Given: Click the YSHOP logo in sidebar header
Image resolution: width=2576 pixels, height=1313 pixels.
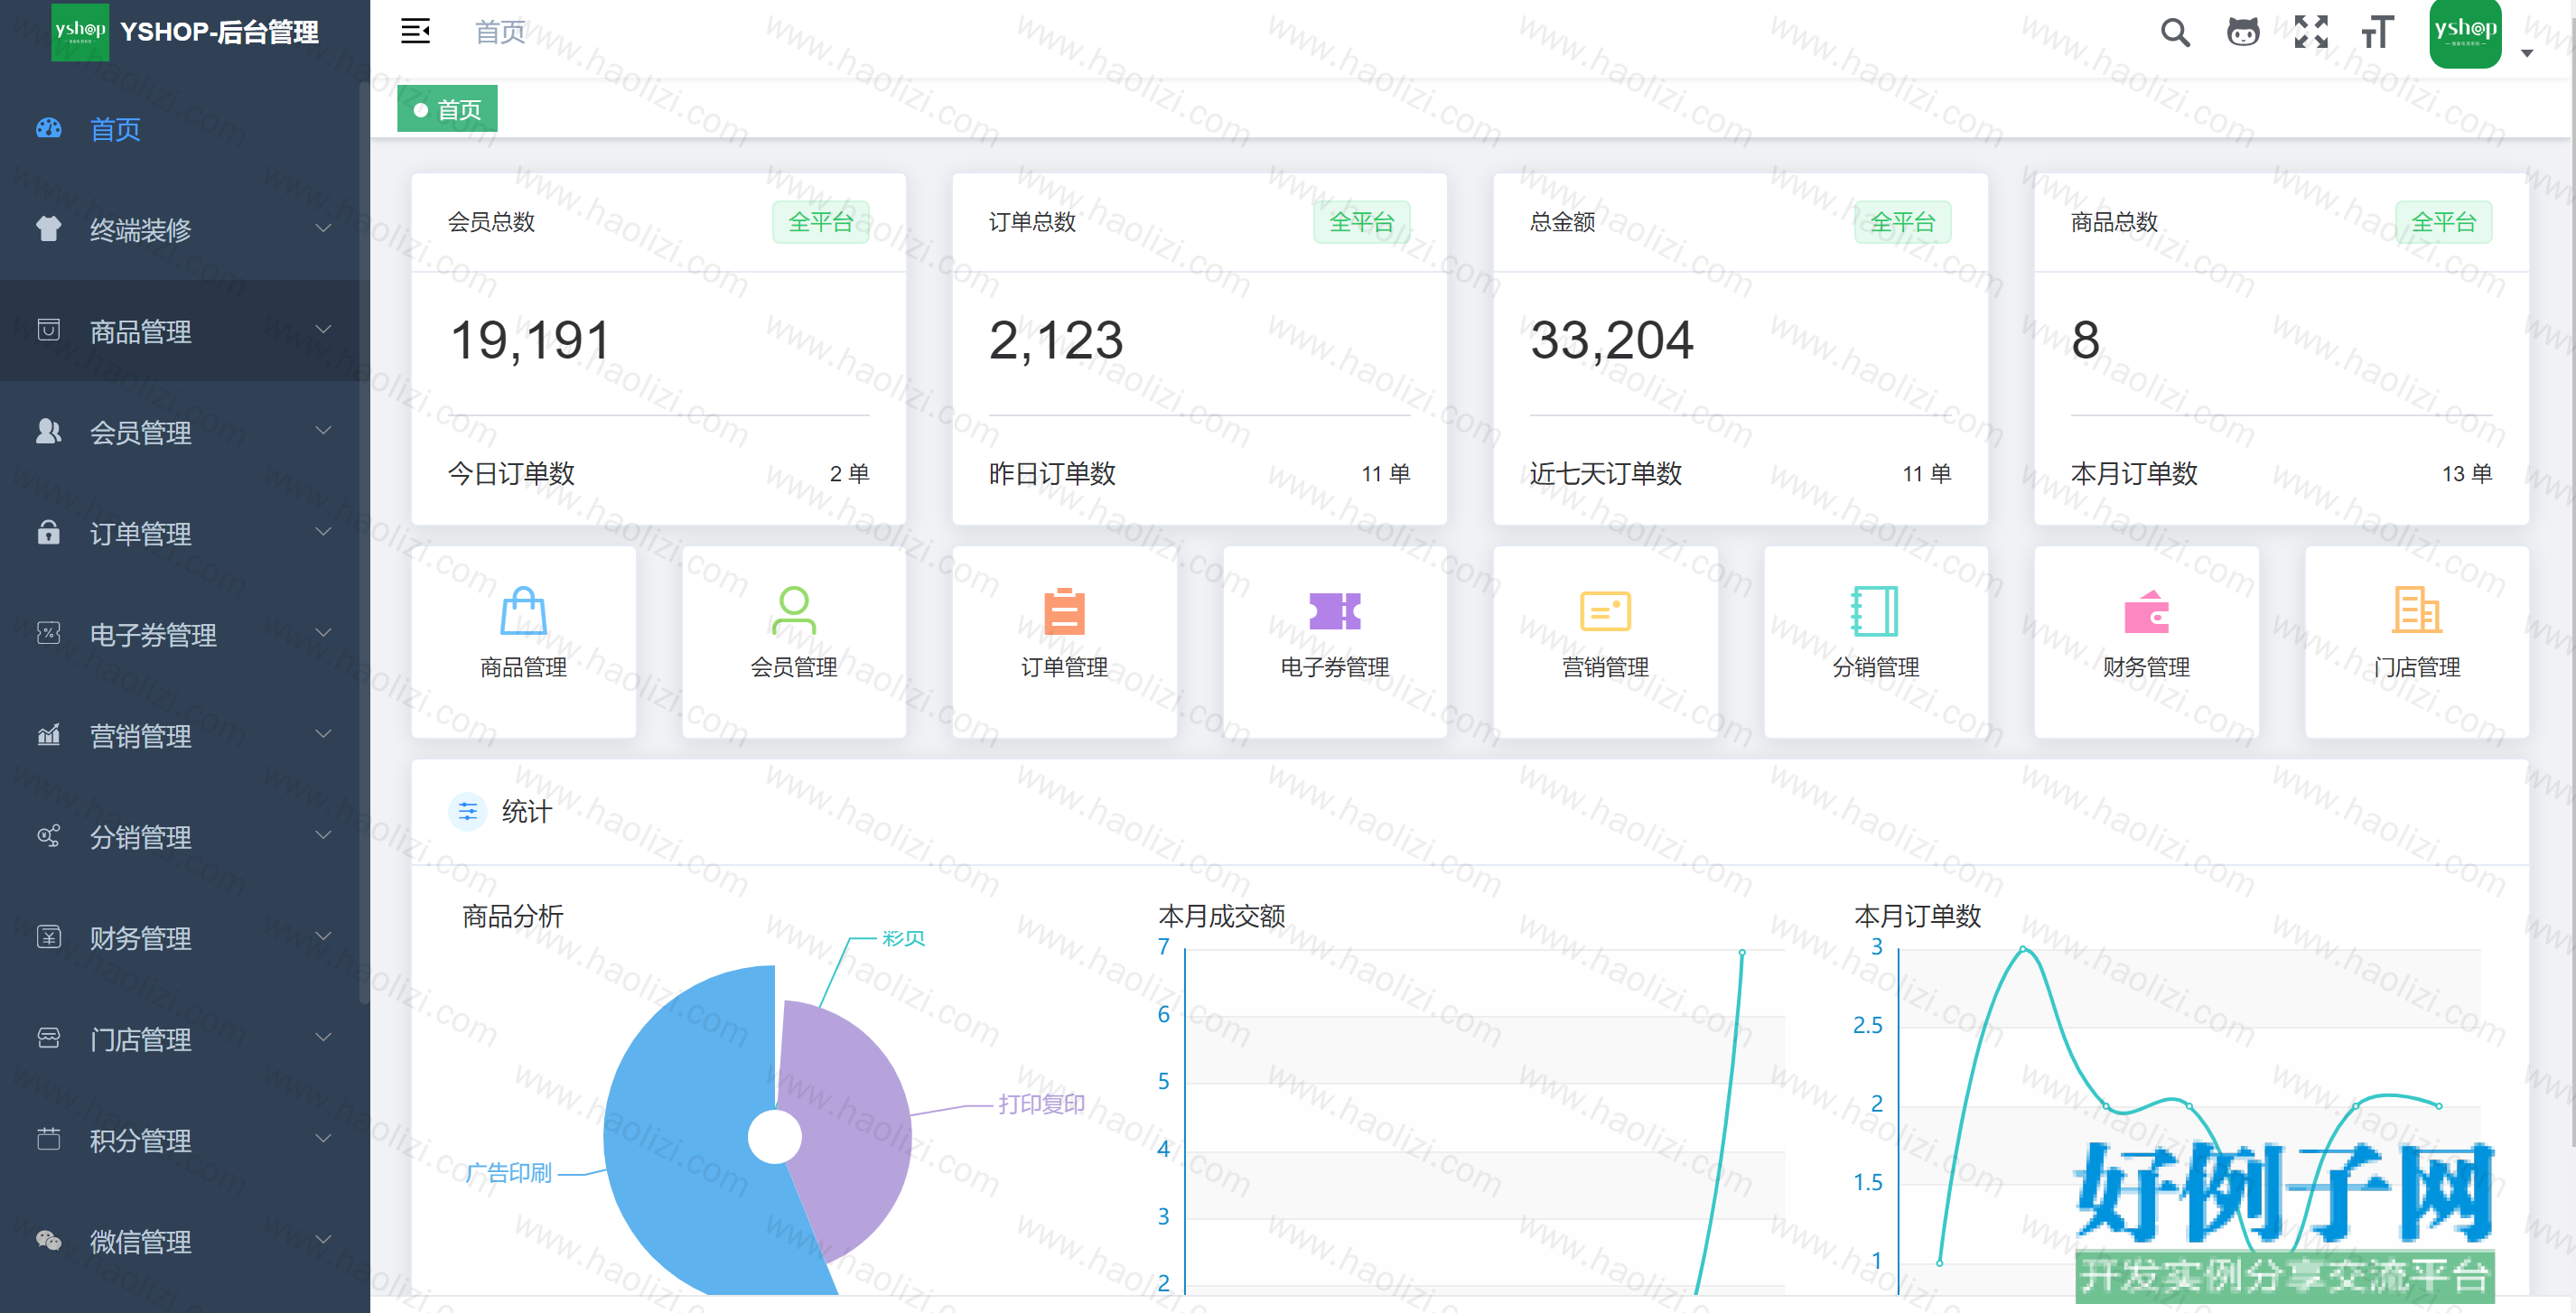Looking at the screenshot, I should (80, 32).
